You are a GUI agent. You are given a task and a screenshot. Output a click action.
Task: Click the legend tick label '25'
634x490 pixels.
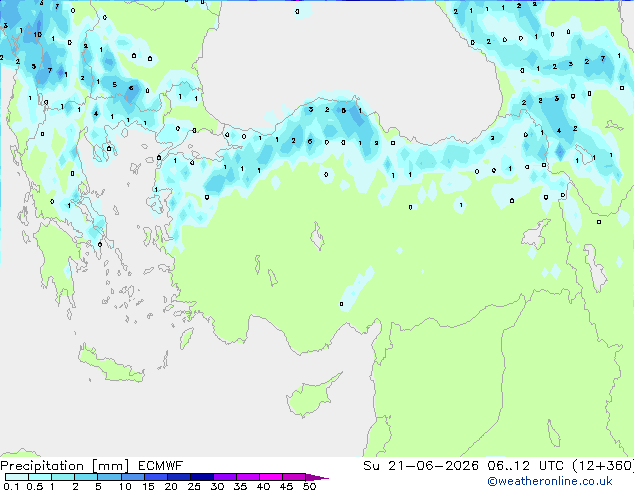(194, 486)
